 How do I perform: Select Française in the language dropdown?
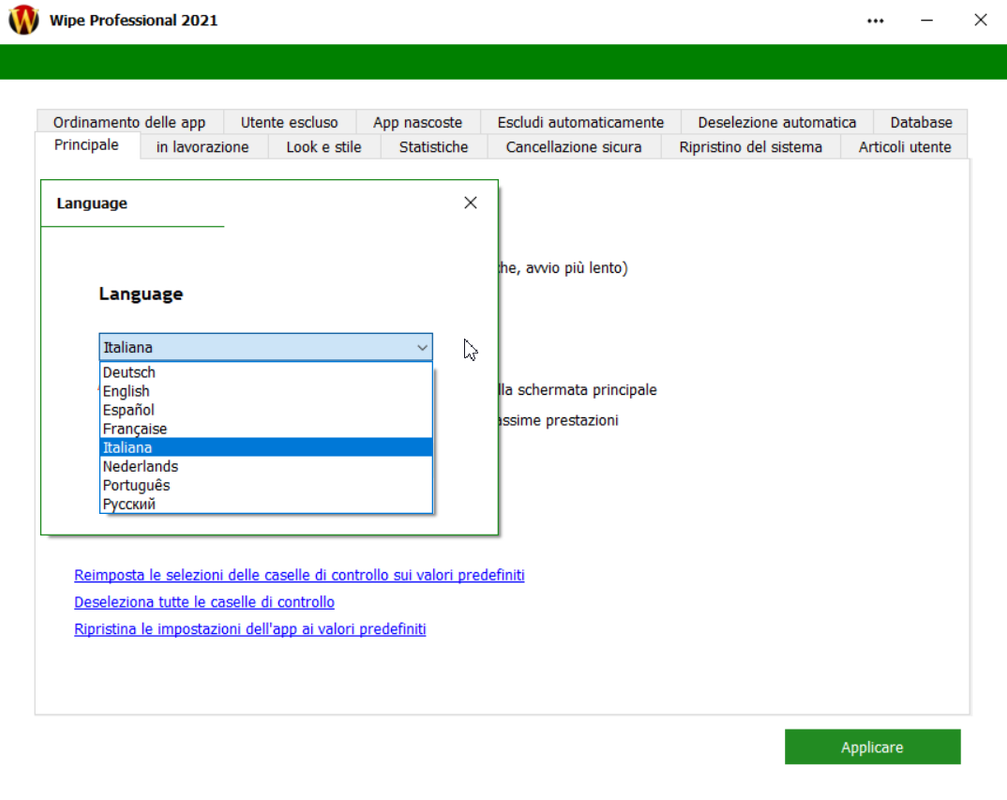(x=266, y=429)
